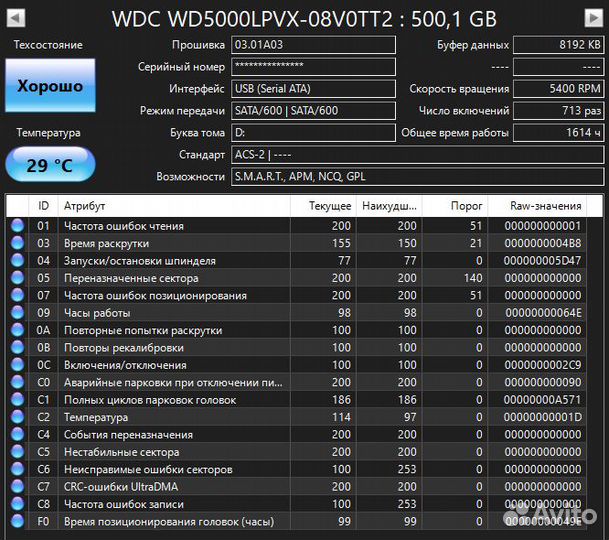The image size is (609, 540).
Task: Click the standard field ACS-2
Action: point(418,155)
